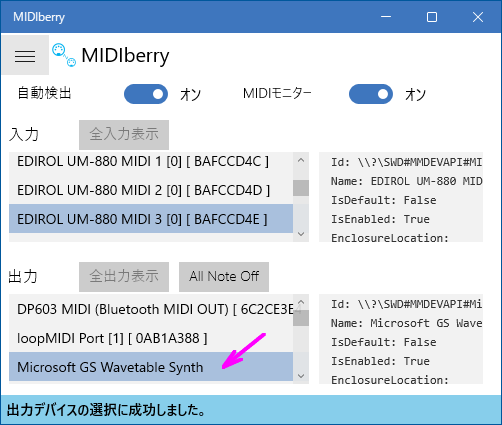Click output details Name: Microsoft GS Wave line
Image resolution: width=502 pixels, height=425 pixels.
tap(406, 323)
